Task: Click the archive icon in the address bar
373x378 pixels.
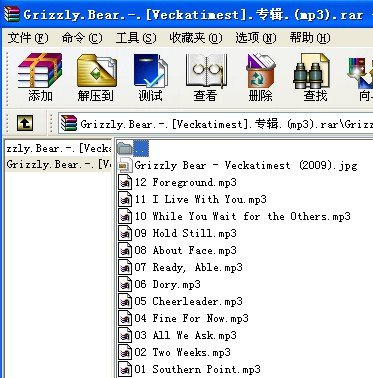Action: (x=69, y=124)
